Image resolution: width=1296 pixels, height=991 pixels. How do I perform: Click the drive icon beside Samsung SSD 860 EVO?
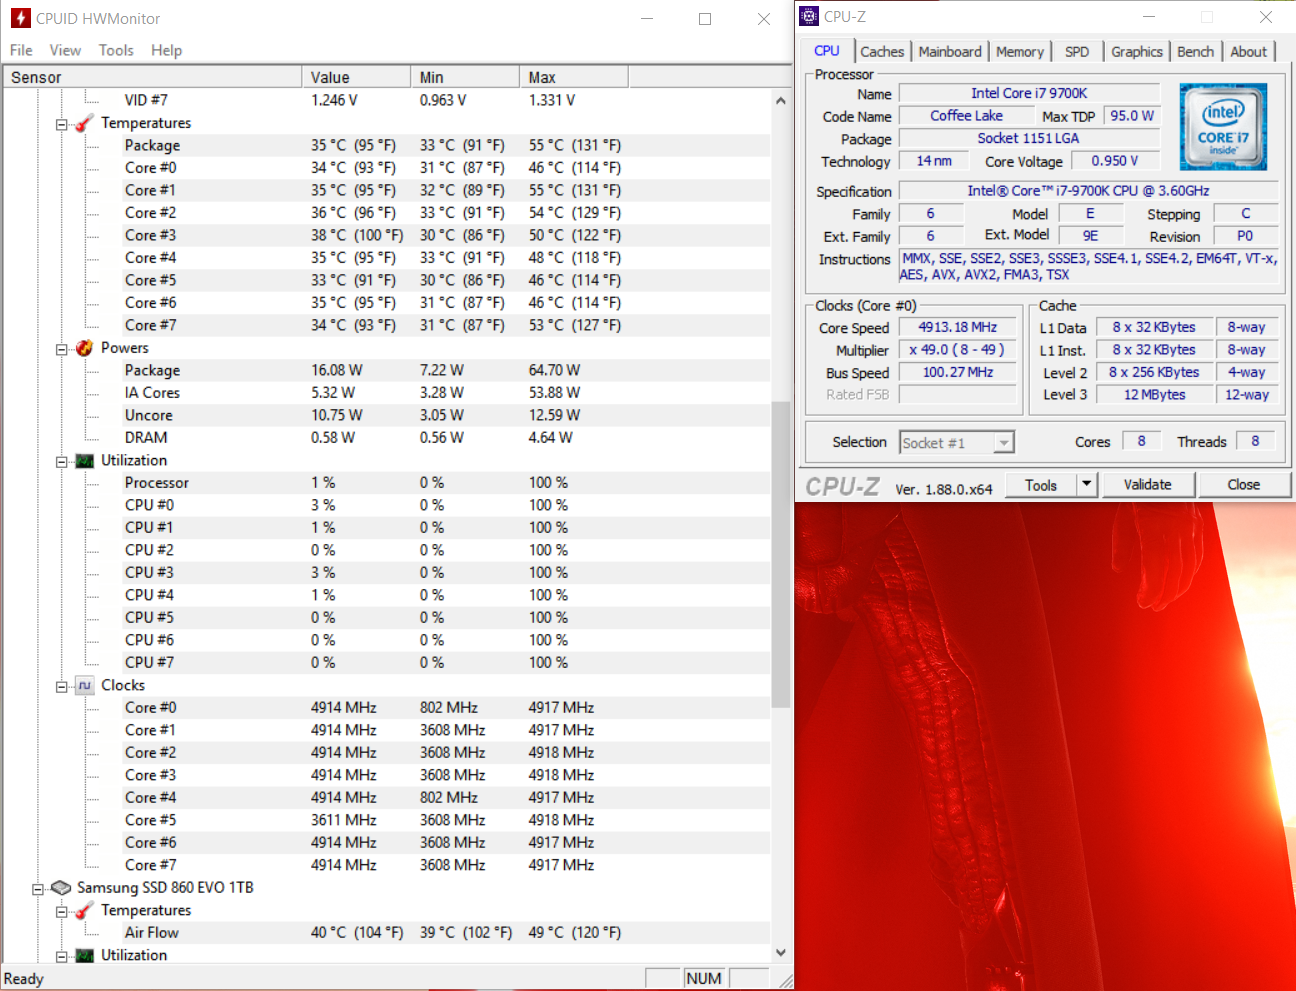click(61, 888)
